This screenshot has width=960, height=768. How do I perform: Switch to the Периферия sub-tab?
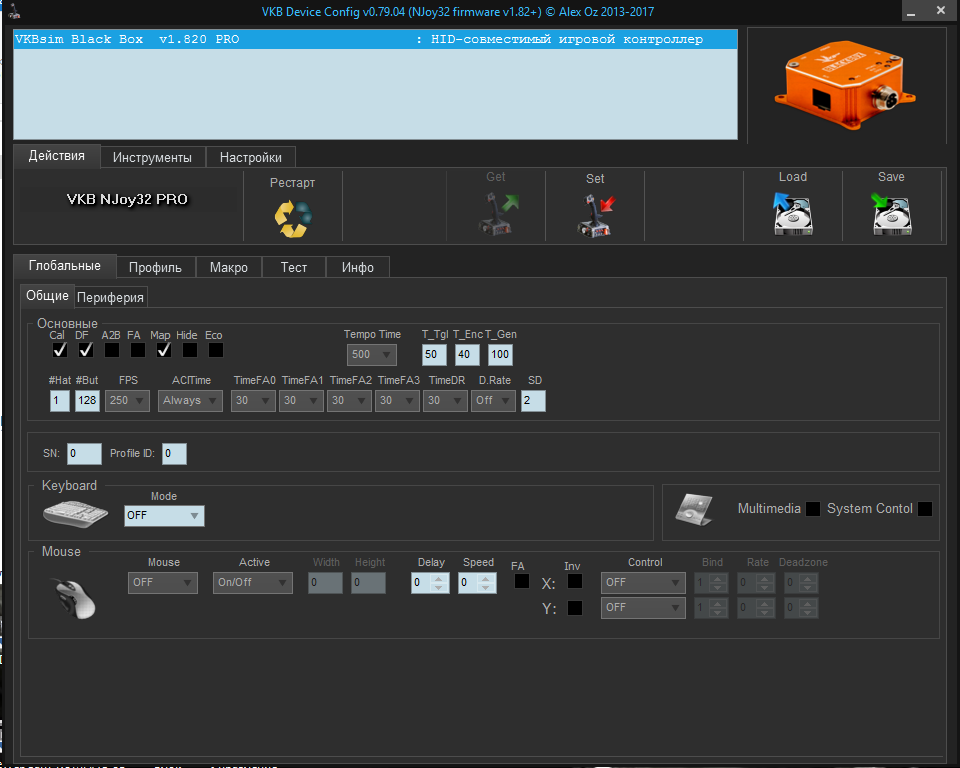pos(110,298)
